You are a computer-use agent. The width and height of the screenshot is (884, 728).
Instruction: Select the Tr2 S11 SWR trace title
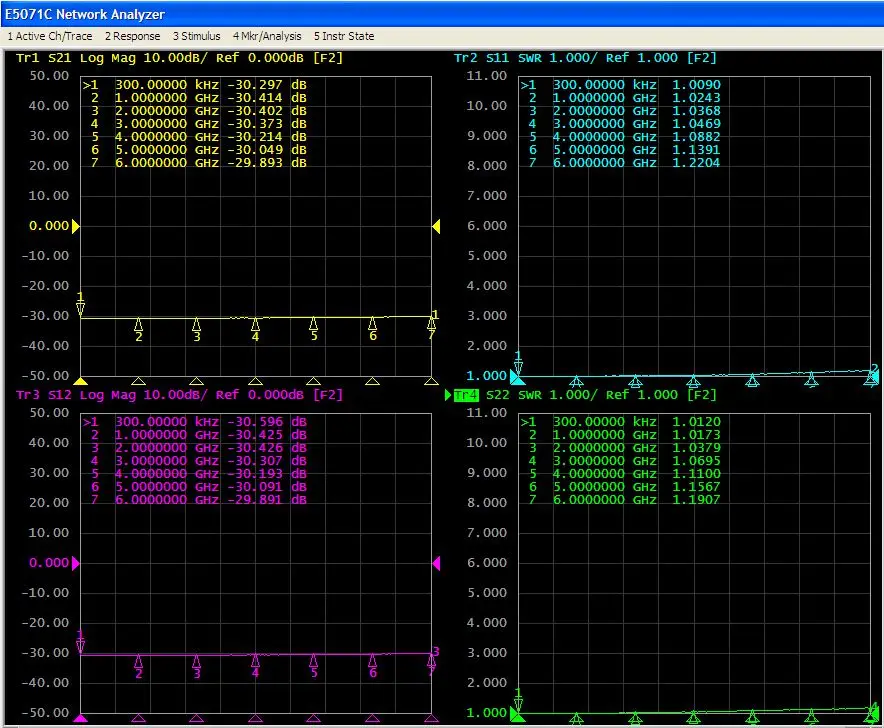585,58
